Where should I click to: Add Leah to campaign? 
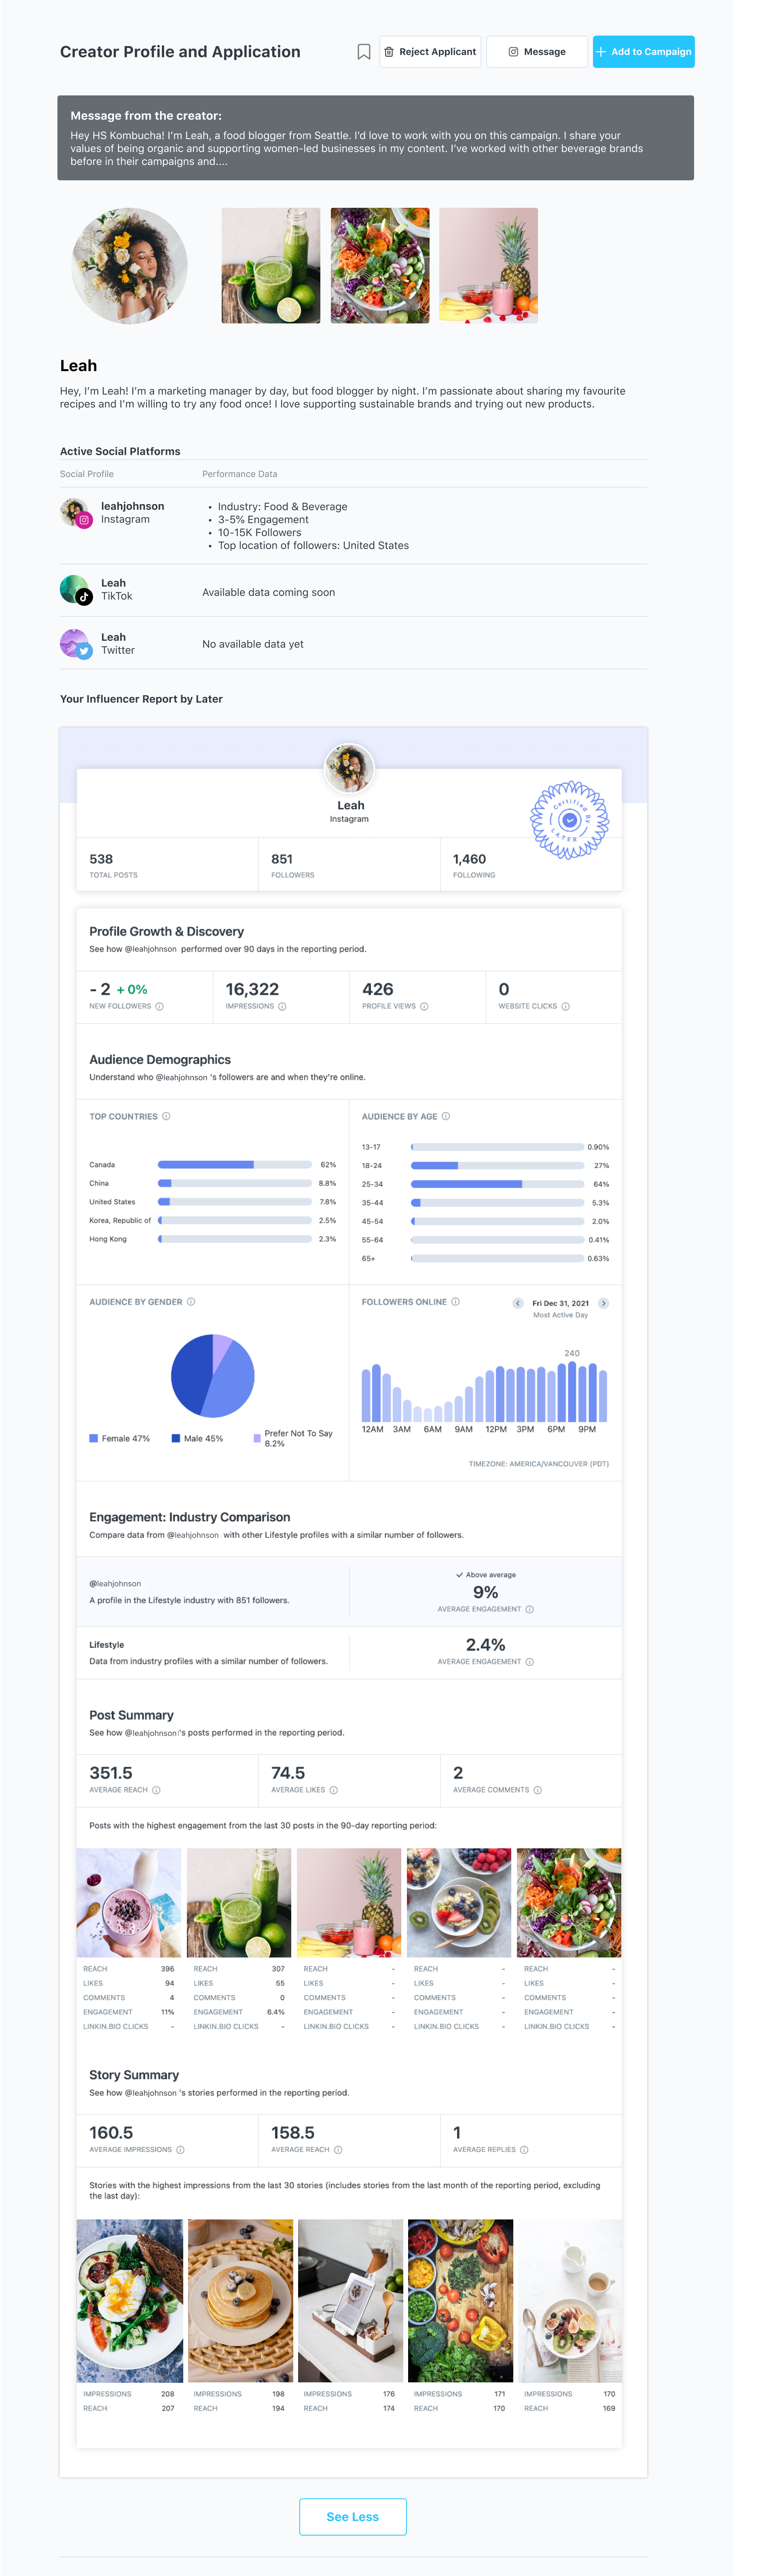tap(643, 52)
